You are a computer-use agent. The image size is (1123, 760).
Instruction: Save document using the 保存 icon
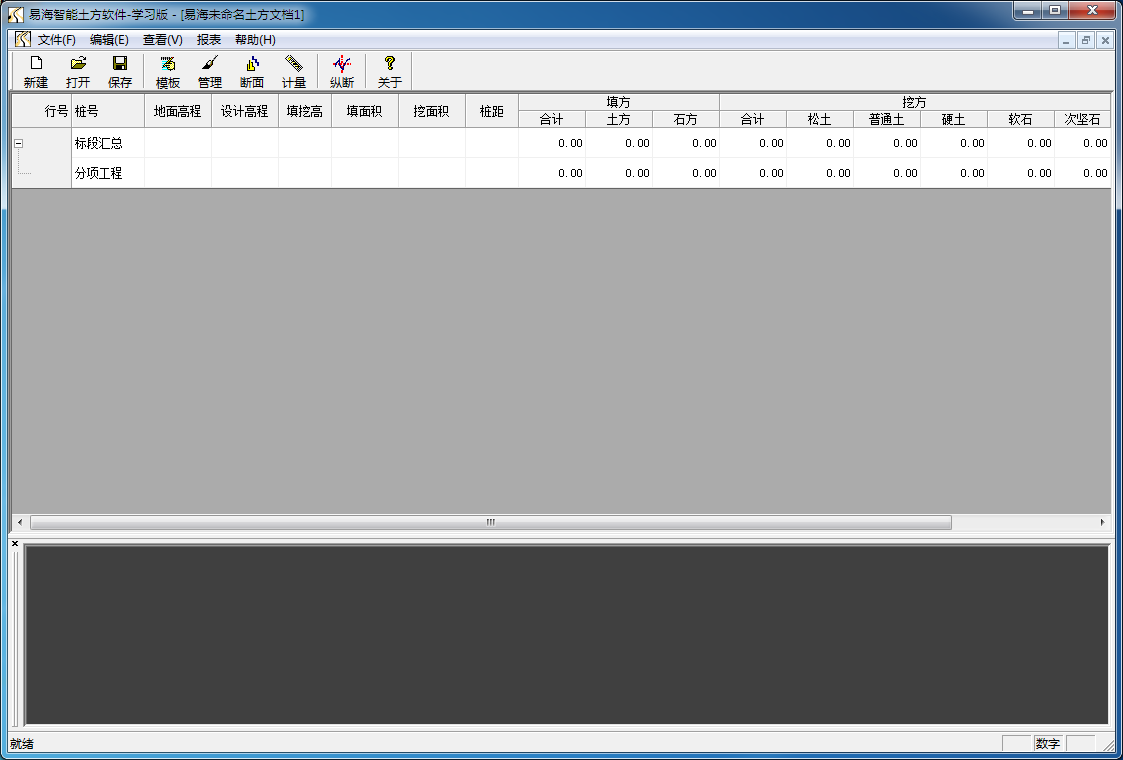point(120,72)
